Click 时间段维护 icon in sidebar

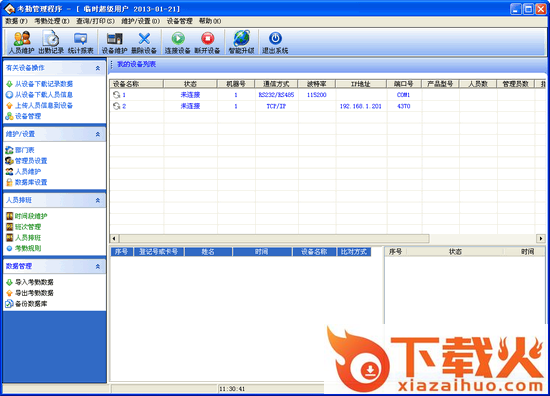coord(9,216)
